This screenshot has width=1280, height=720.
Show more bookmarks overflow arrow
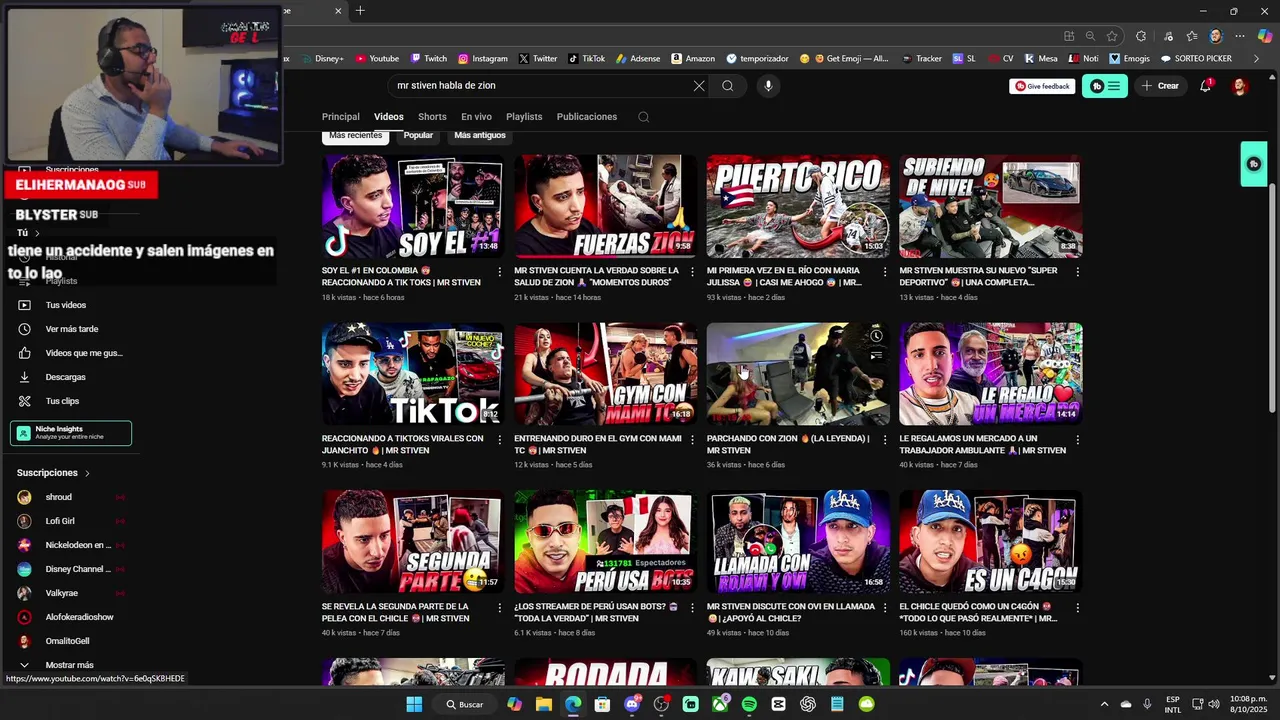(x=1256, y=59)
